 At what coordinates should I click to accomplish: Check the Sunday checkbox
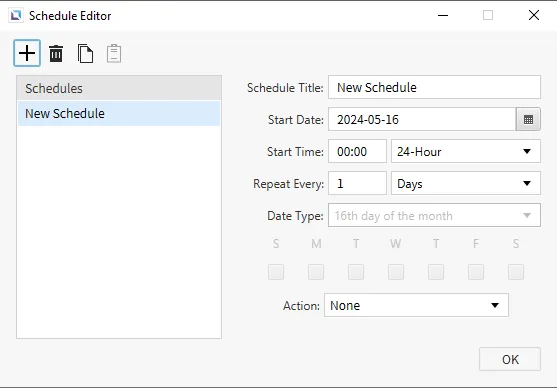(276, 272)
